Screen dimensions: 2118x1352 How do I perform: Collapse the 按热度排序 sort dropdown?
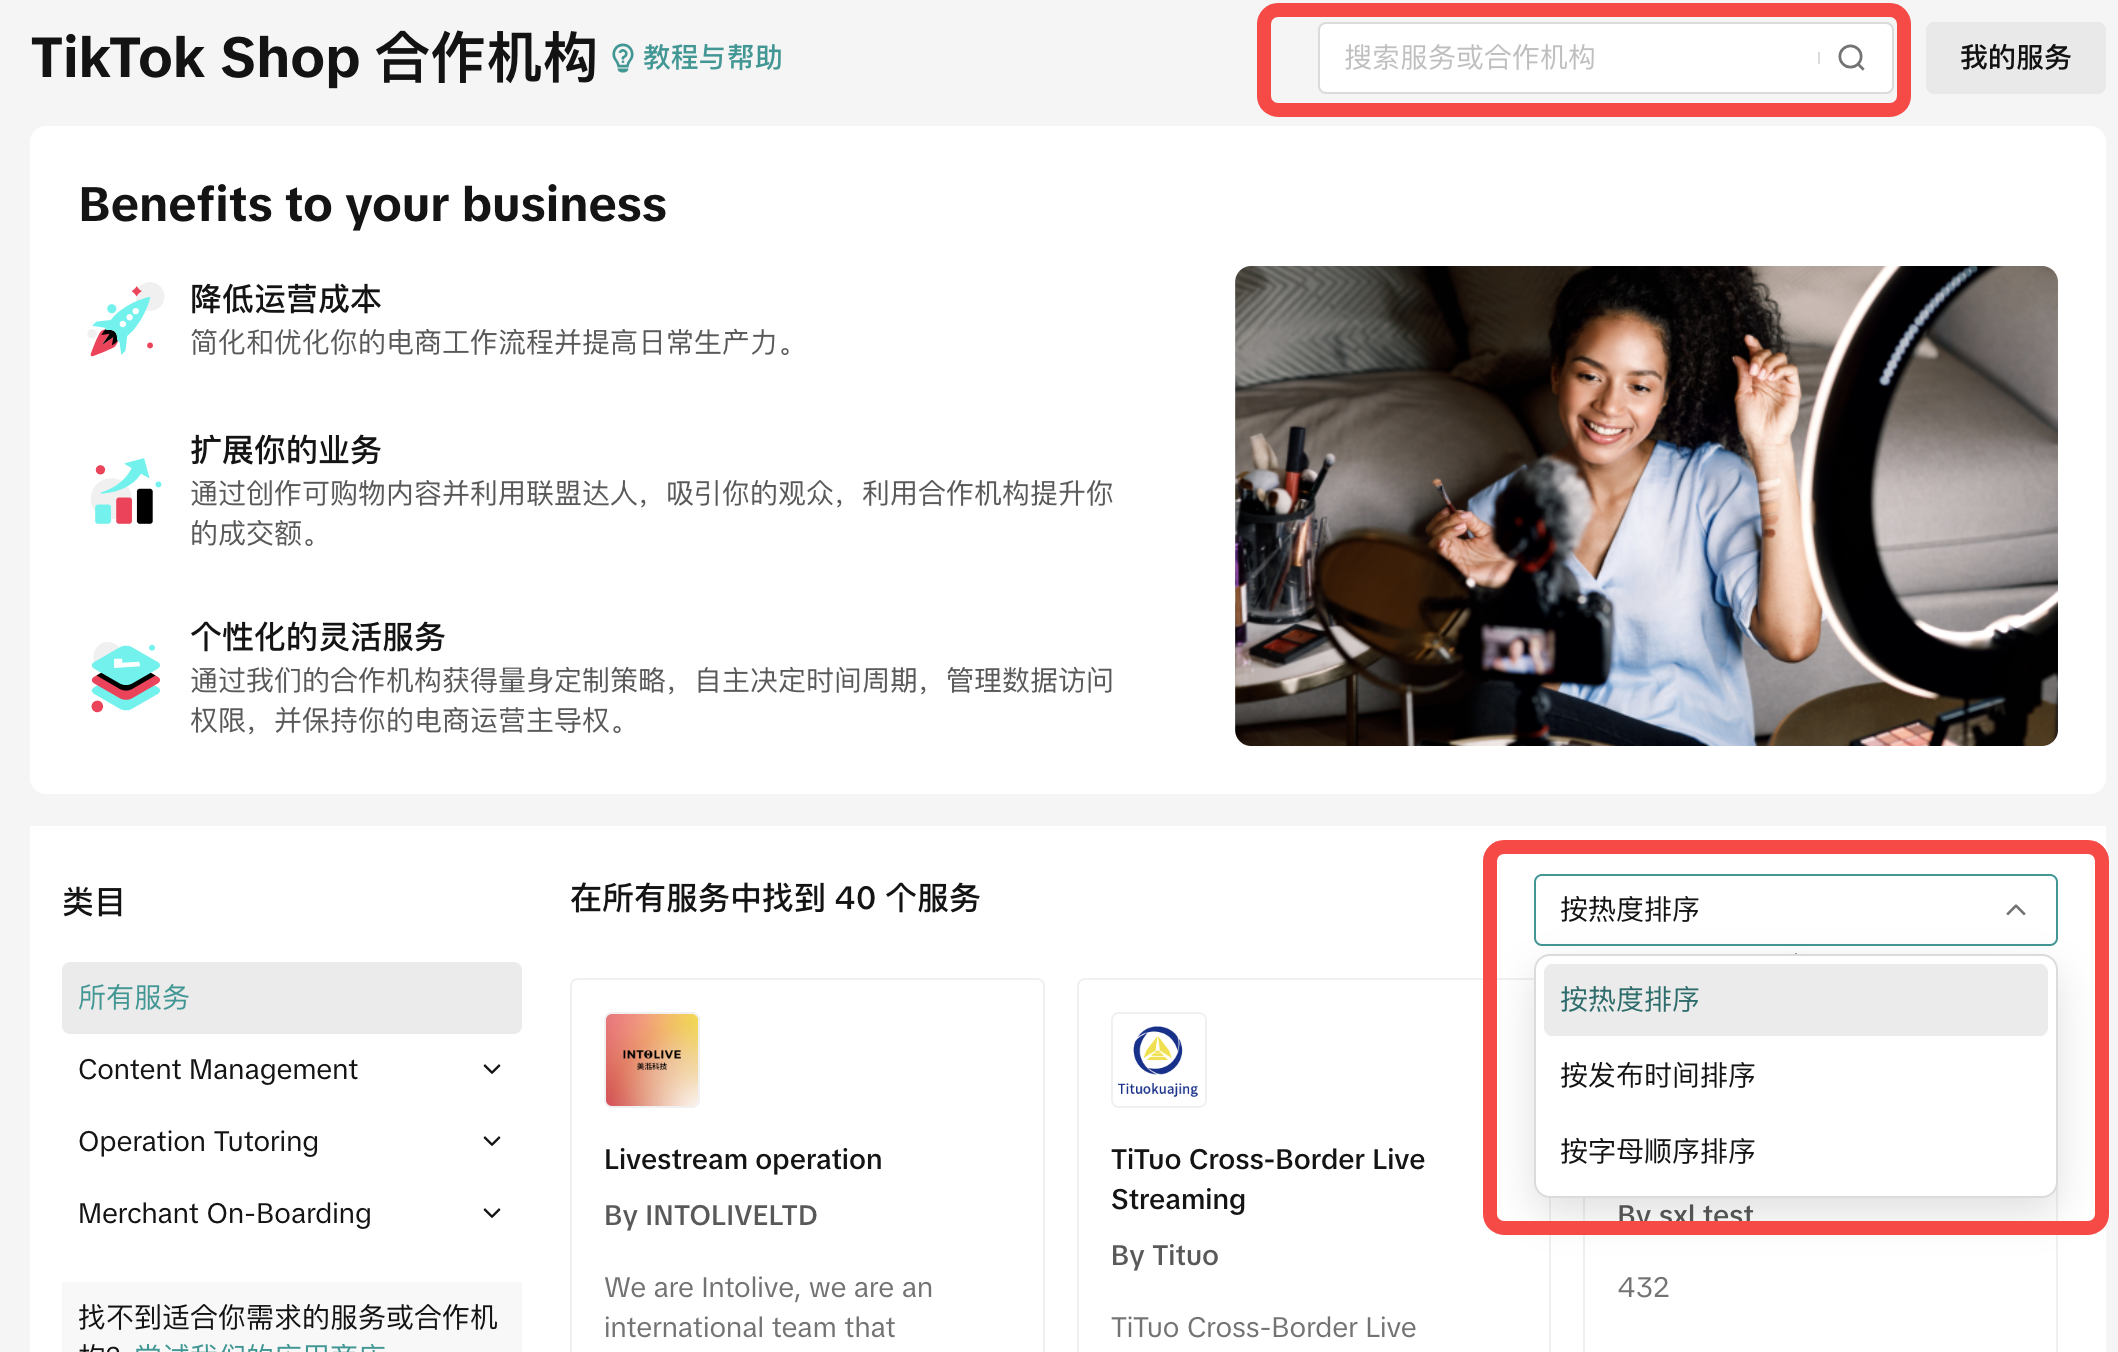pyautogui.click(x=2015, y=910)
